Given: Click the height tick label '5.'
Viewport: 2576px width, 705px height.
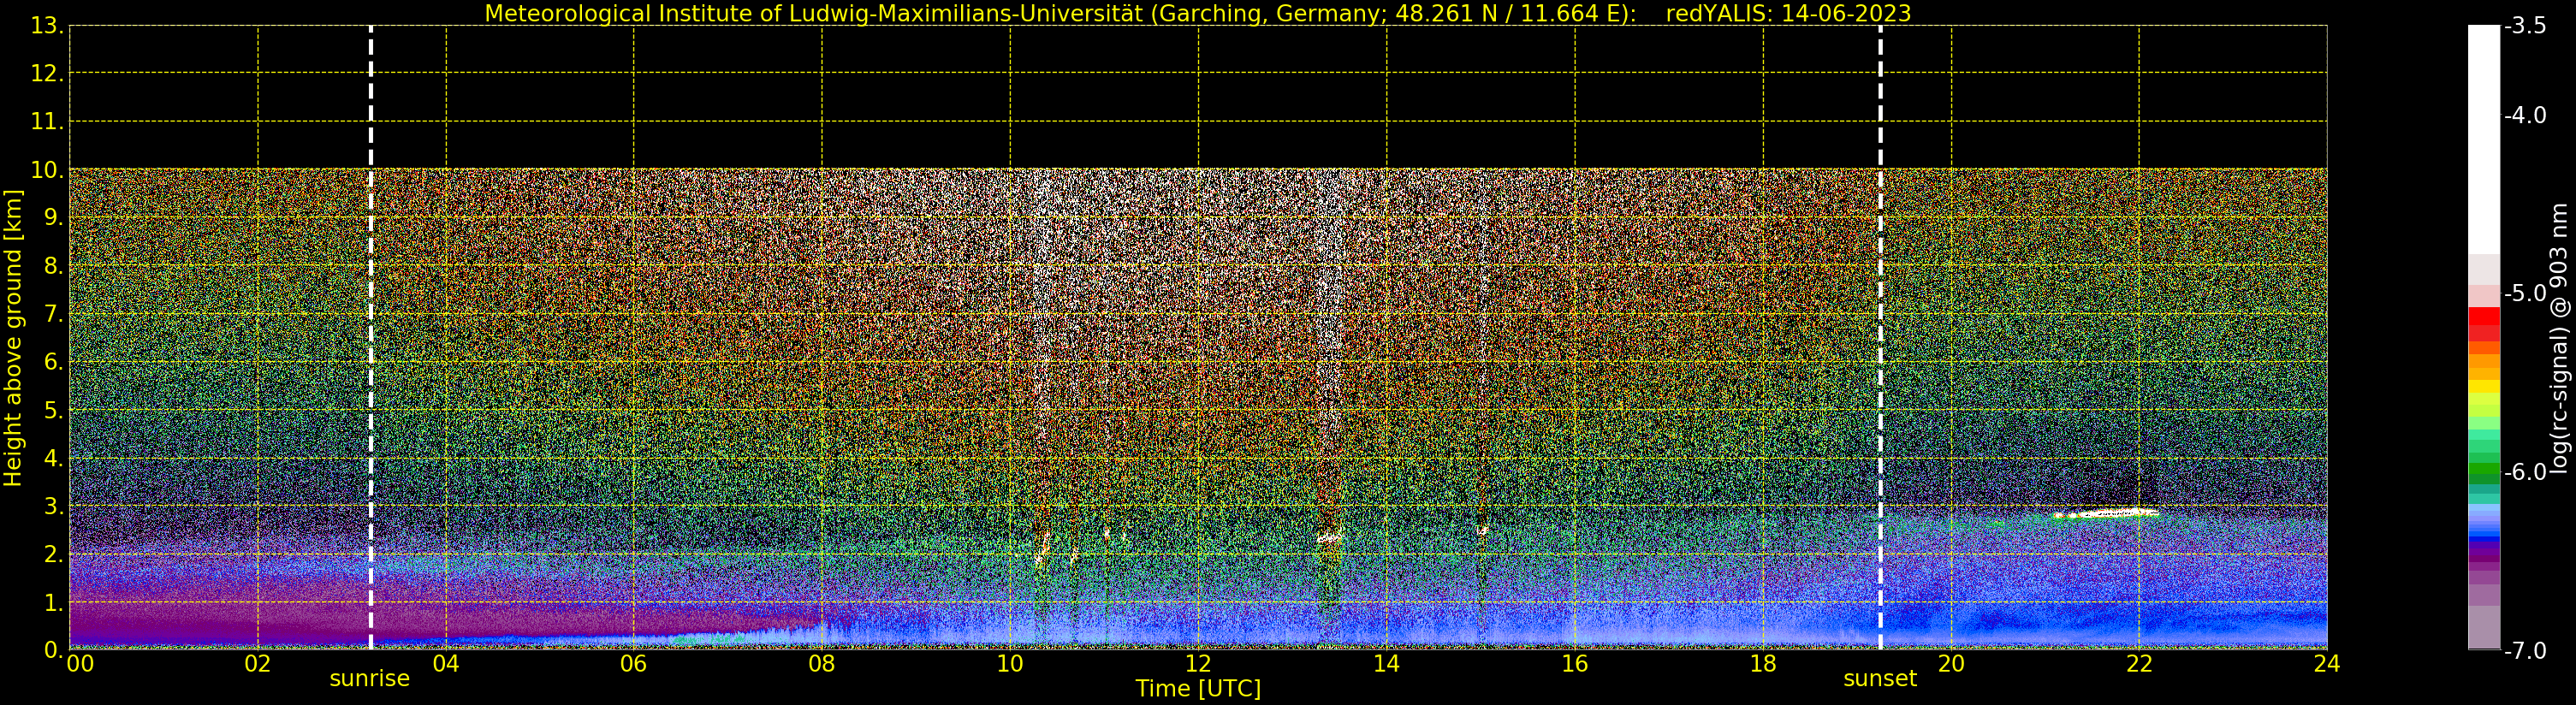Looking at the screenshot, I should pos(54,410).
